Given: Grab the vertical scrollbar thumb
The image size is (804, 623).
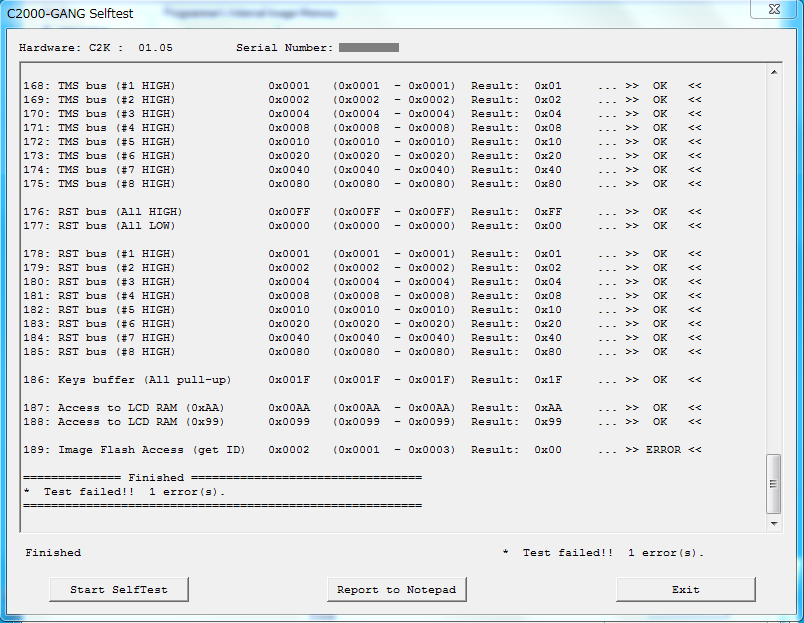Looking at the screenshot, I should (x=774, y=484).
